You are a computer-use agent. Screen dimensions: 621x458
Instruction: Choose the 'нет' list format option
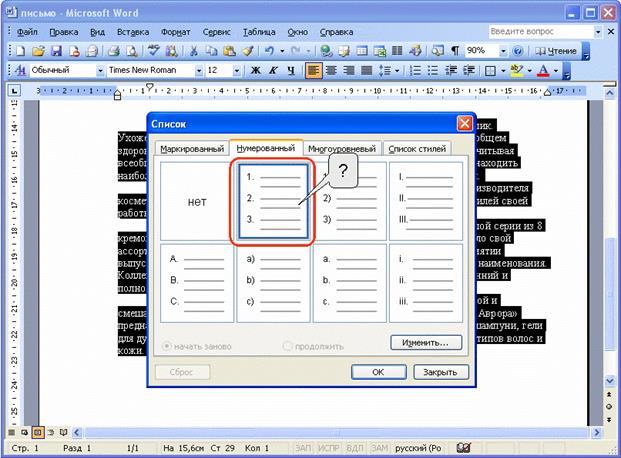coord(197,201)
